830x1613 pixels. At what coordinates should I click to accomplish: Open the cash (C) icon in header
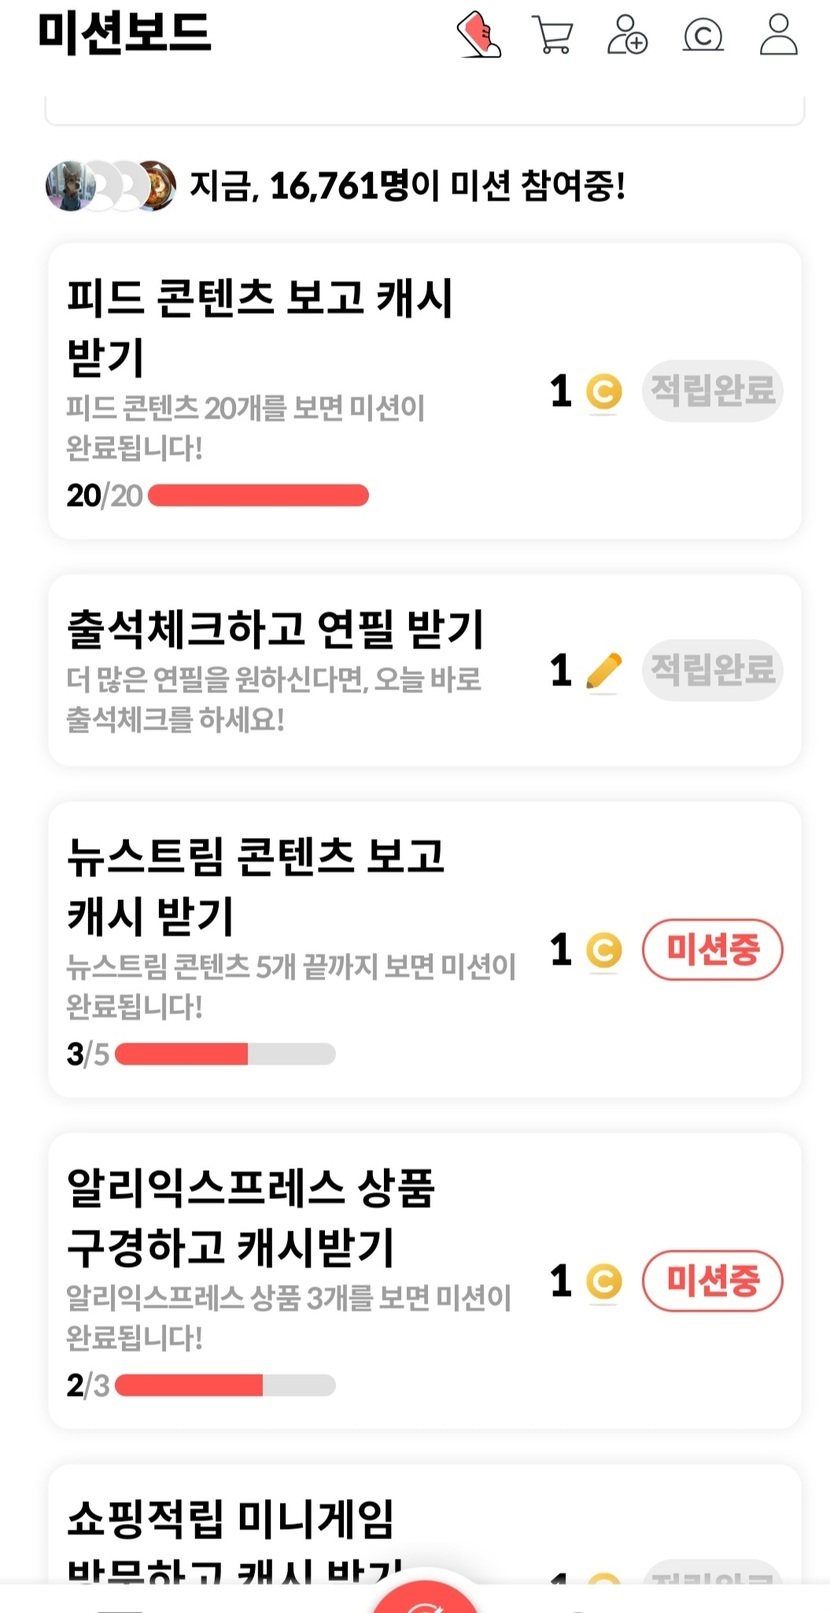[702, 36]
